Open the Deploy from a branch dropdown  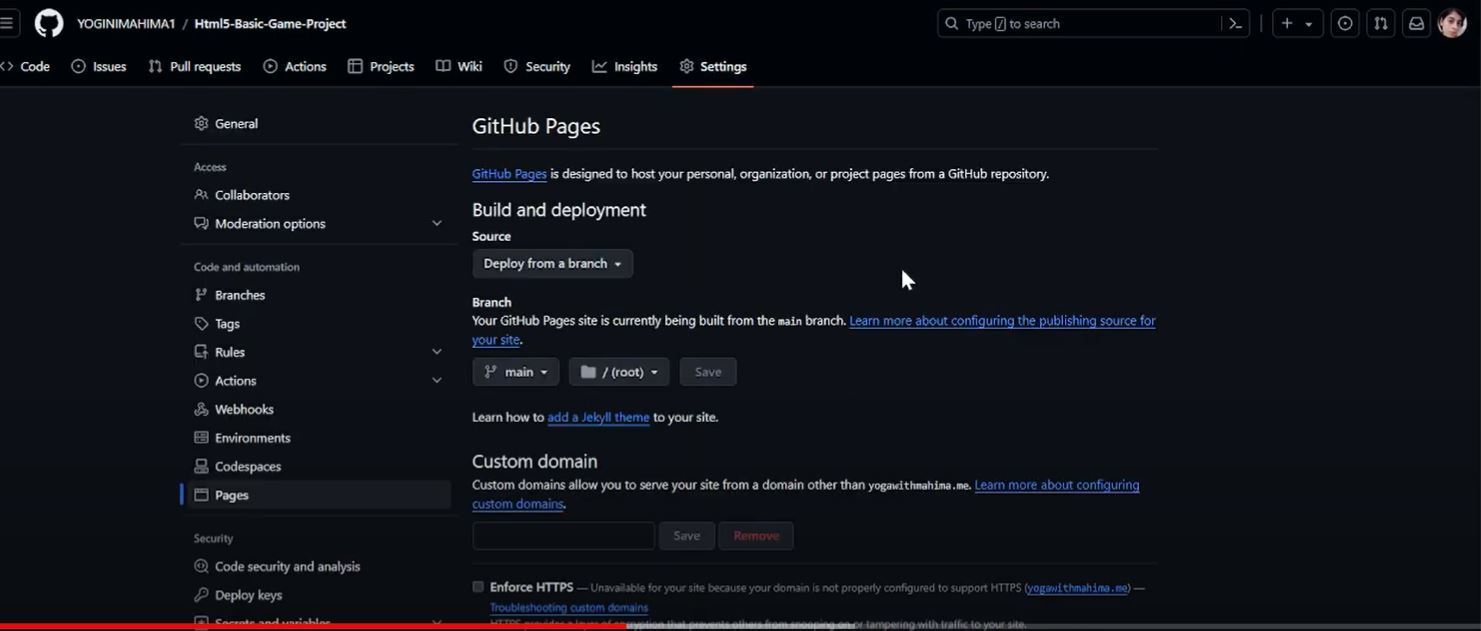tap(553, 264)
